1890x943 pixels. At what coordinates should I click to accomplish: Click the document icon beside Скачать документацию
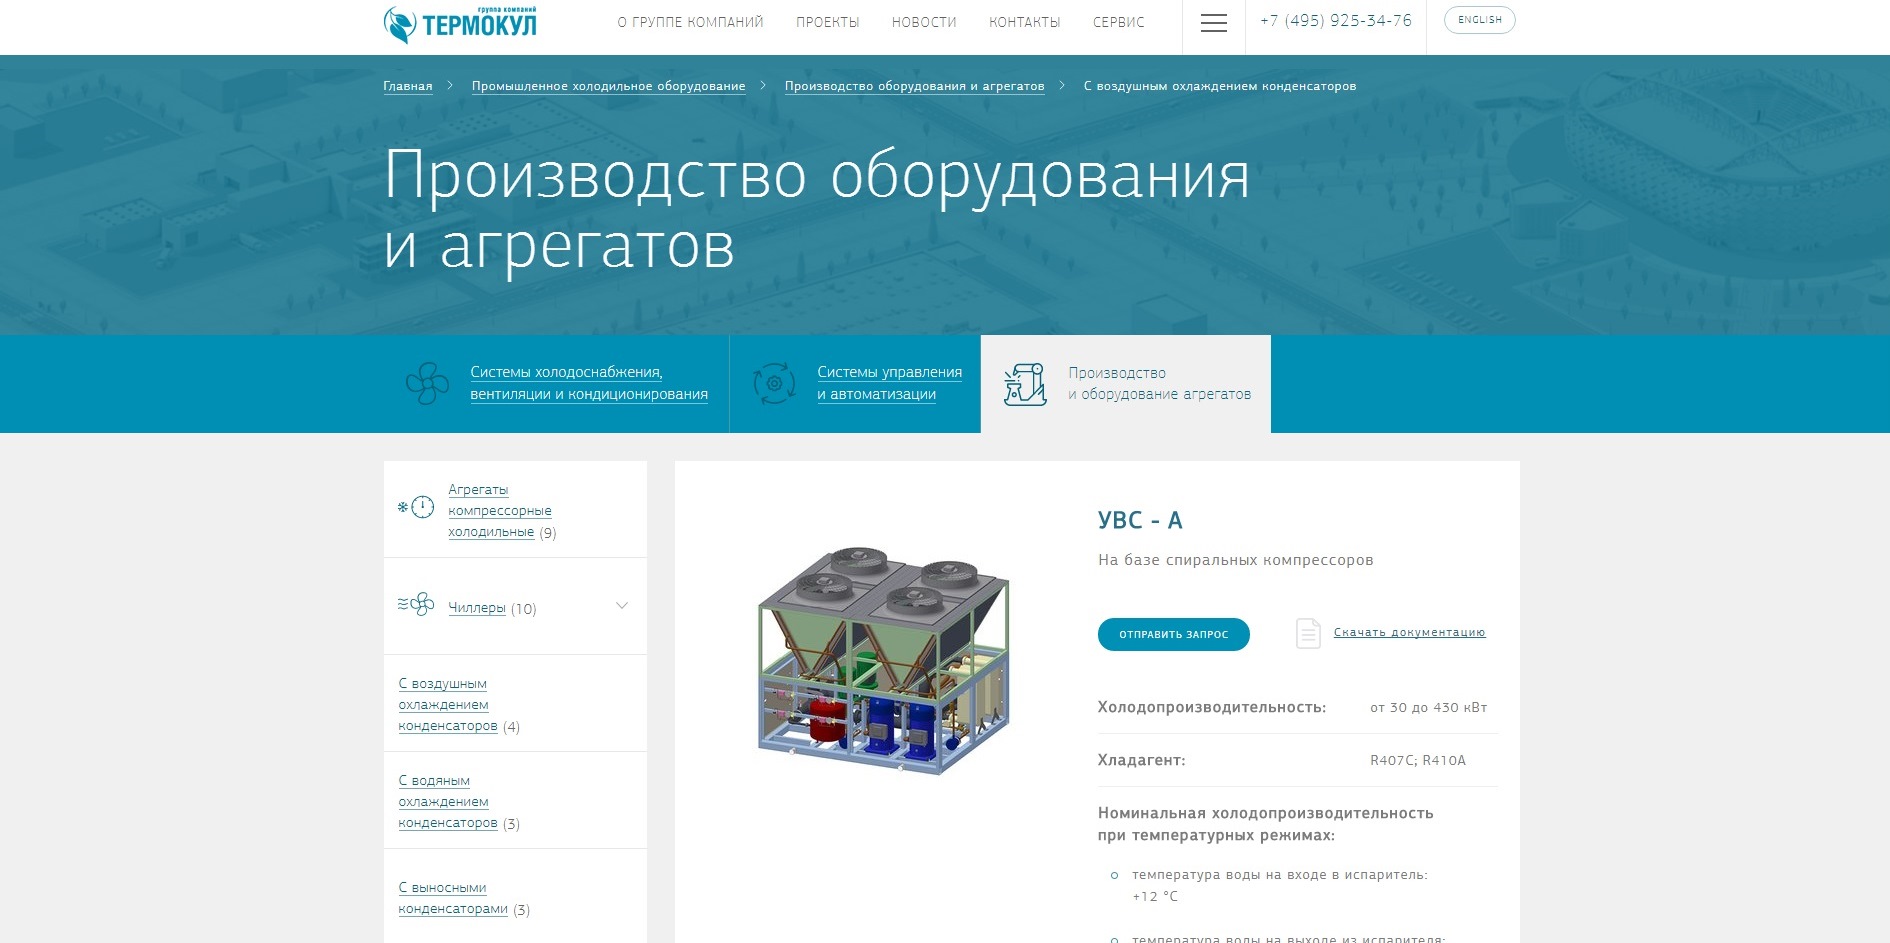coord(1308,633)
